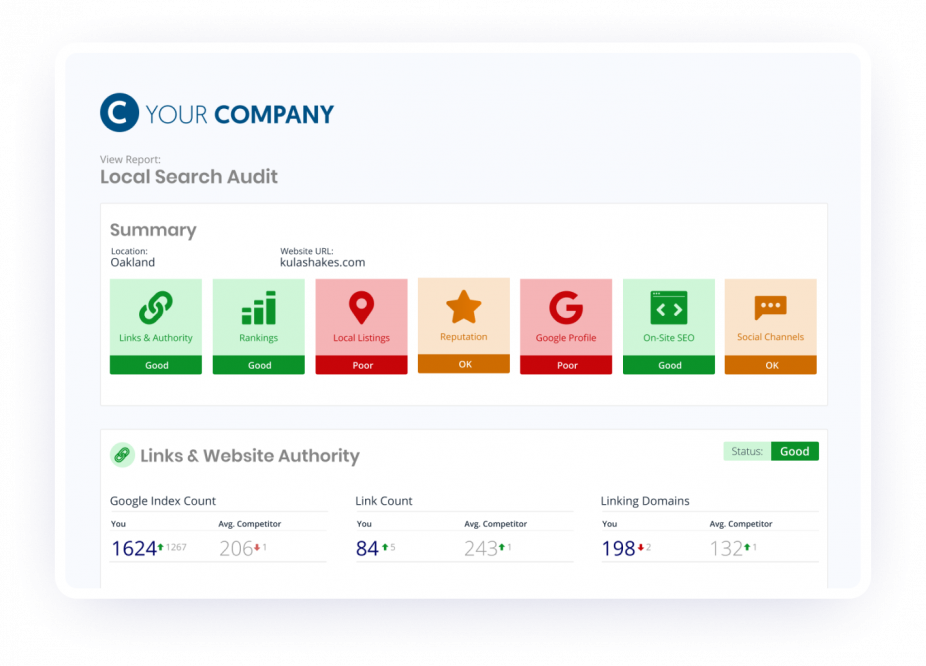Click the Google Index Count heading

point(163,501)
